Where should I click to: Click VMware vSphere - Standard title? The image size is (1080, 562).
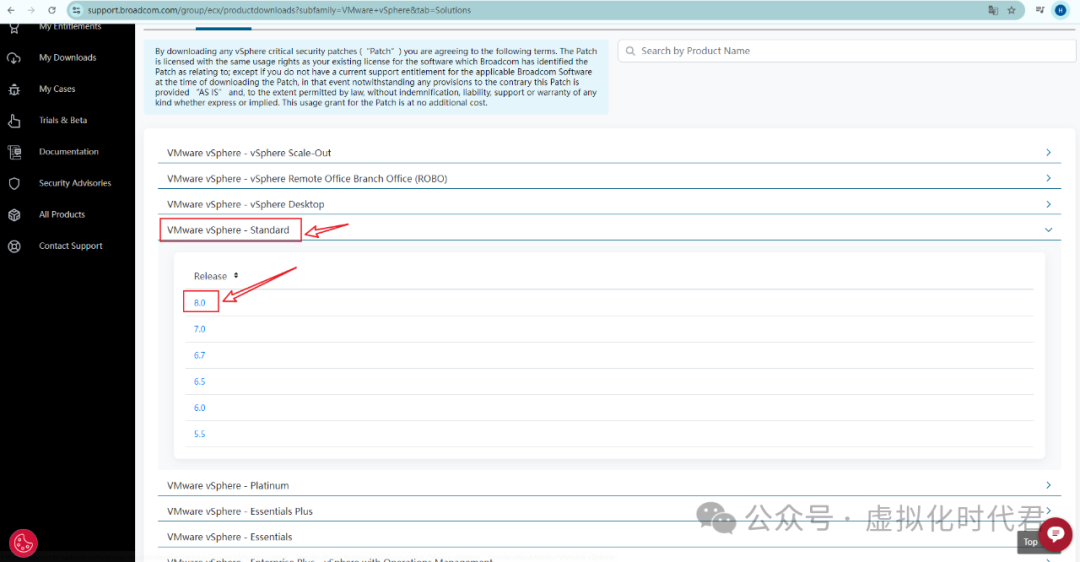228,230
